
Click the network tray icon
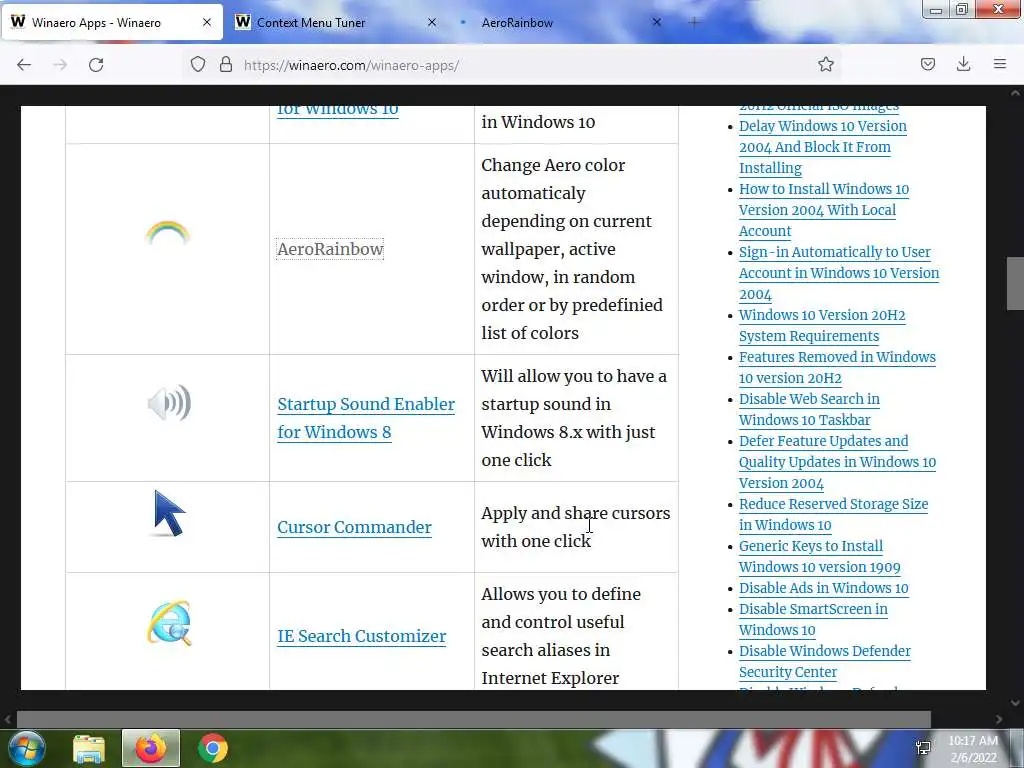pyautogui.click(x=923, y=748)
